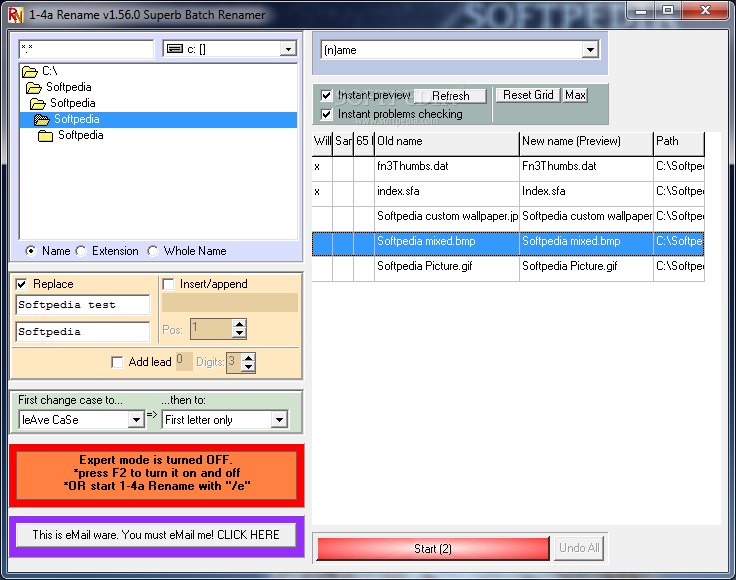The height and width of the screenshot is (580, 736).
Task: Click the Will column header
Action: click(322, 144)
